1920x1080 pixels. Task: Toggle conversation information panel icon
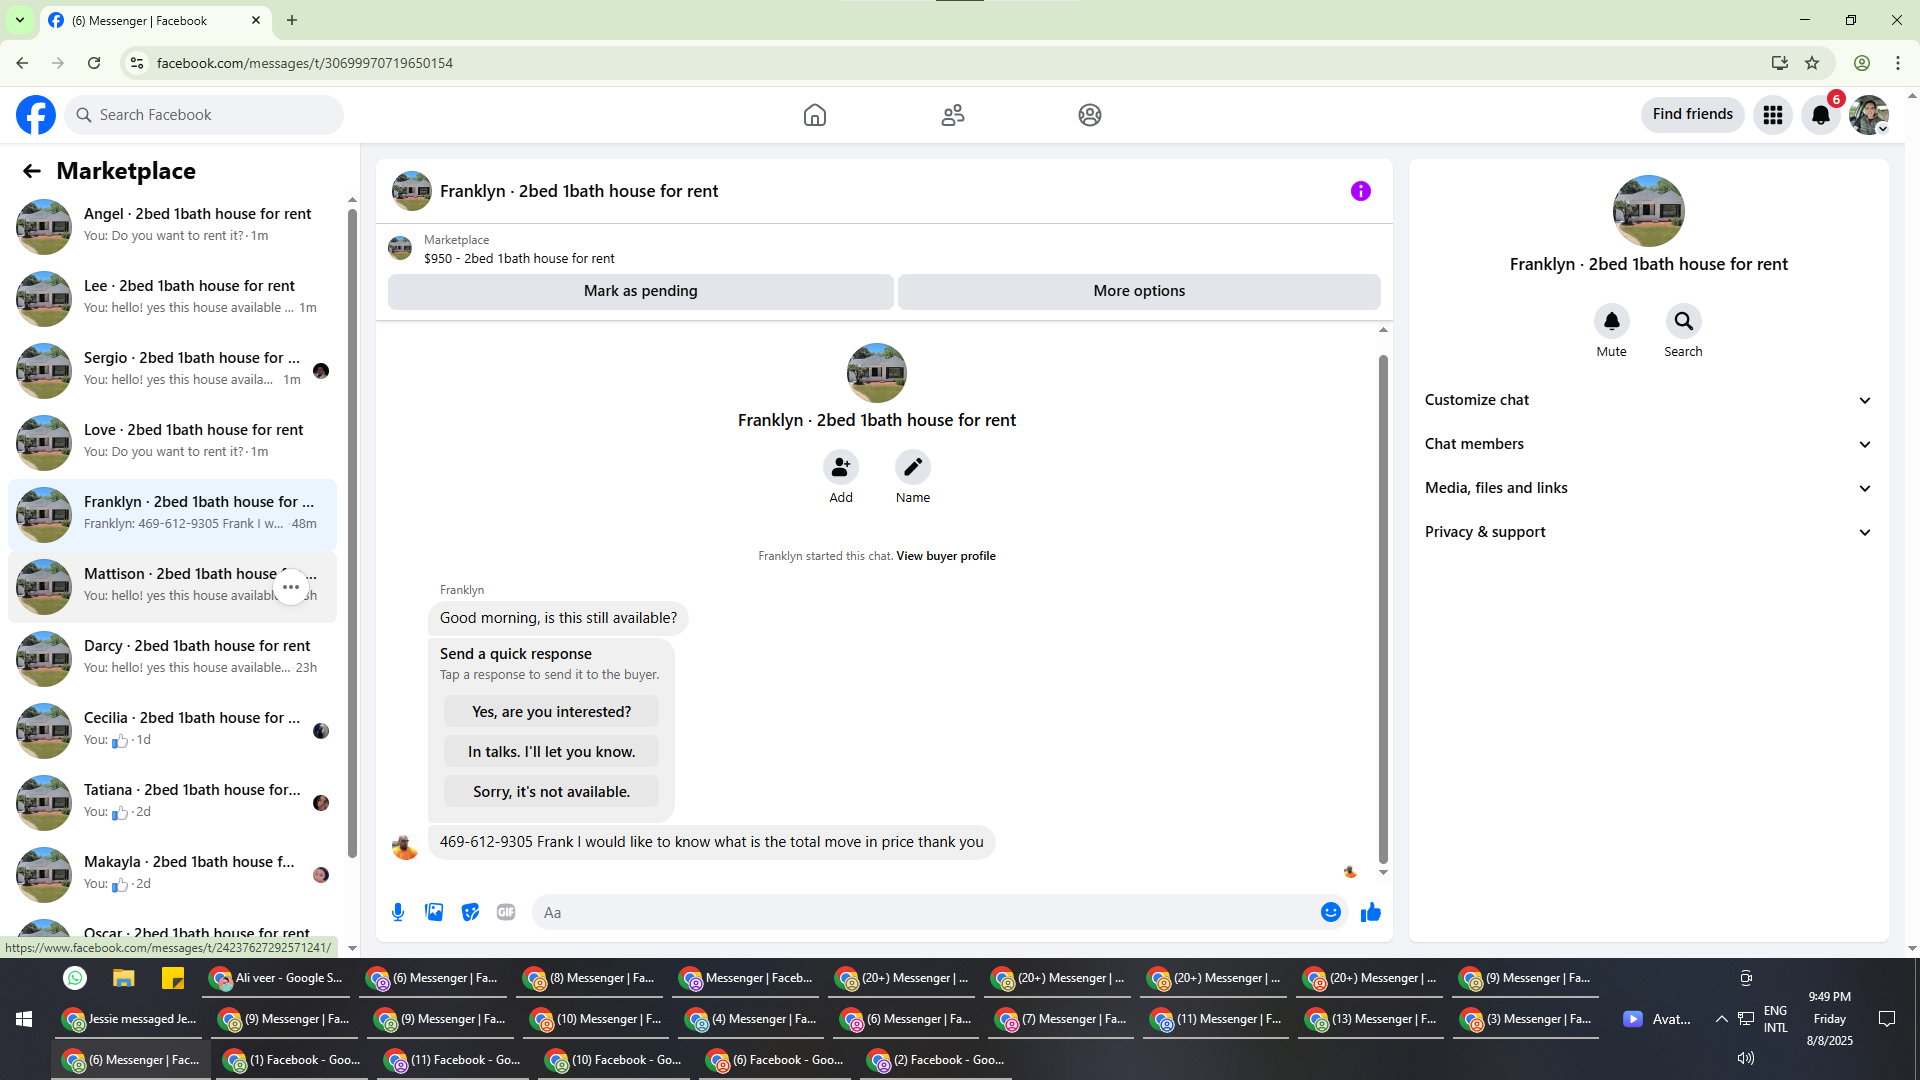point(1360,191)
